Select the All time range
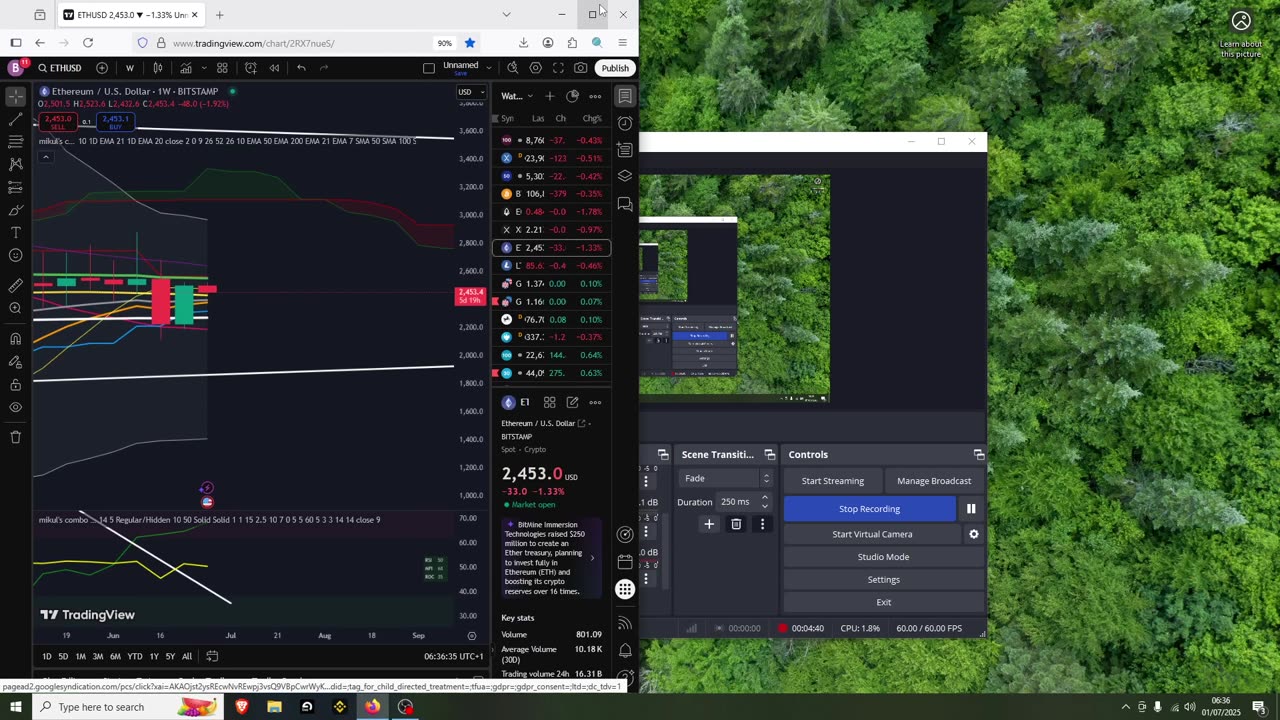The width and height of the screenshot is (1280, 720). [x=186, y=656]
